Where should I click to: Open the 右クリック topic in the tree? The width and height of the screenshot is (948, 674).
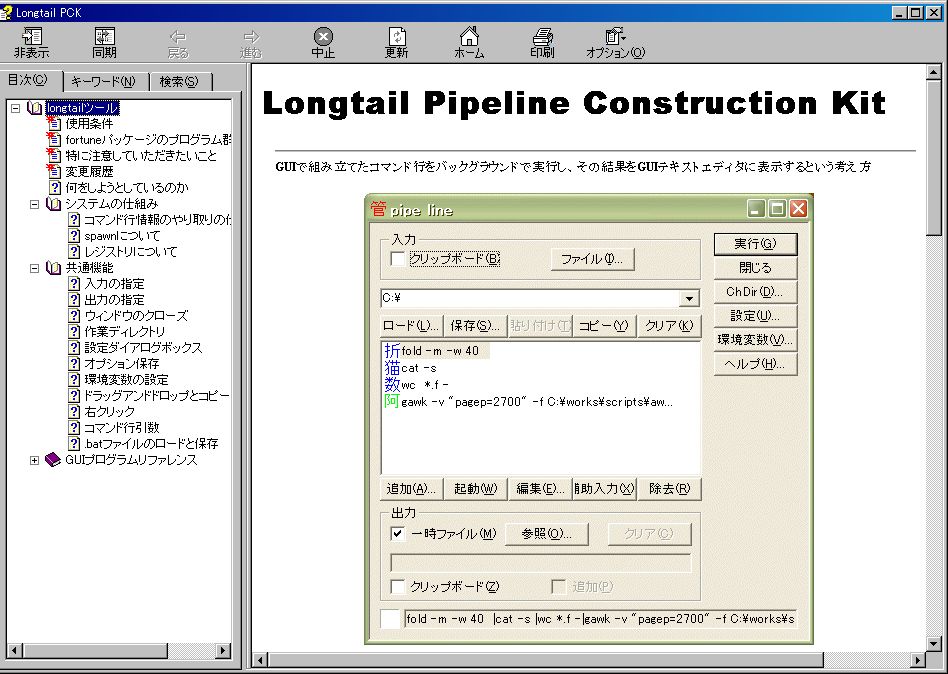(106, 412)
